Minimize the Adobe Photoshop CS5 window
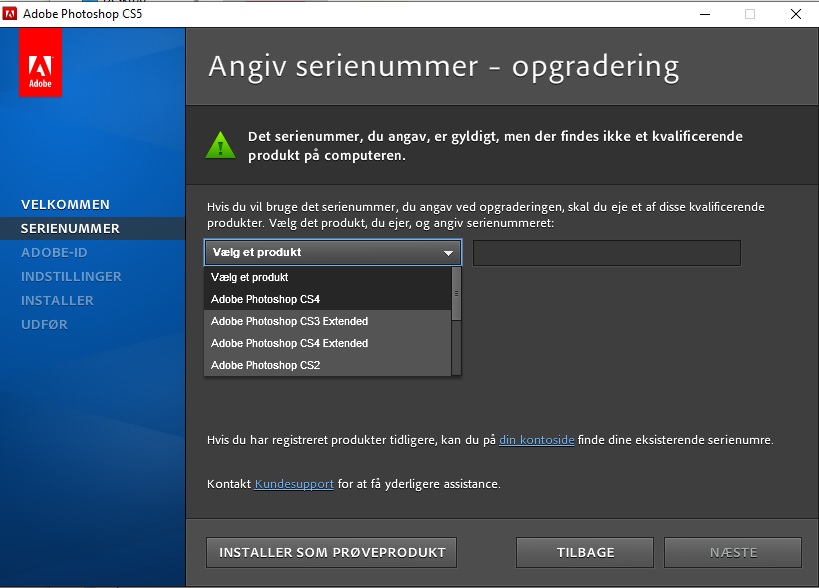 pos(705,14)
